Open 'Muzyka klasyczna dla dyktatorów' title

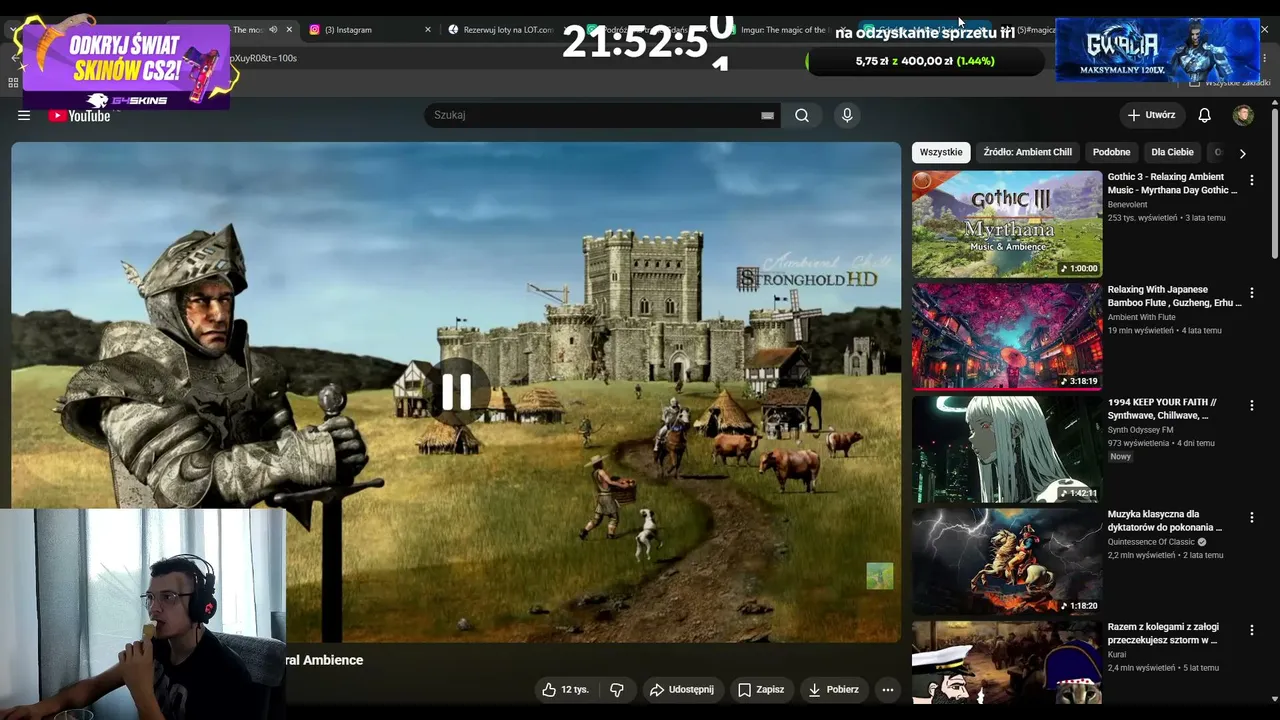point(1165,521)
